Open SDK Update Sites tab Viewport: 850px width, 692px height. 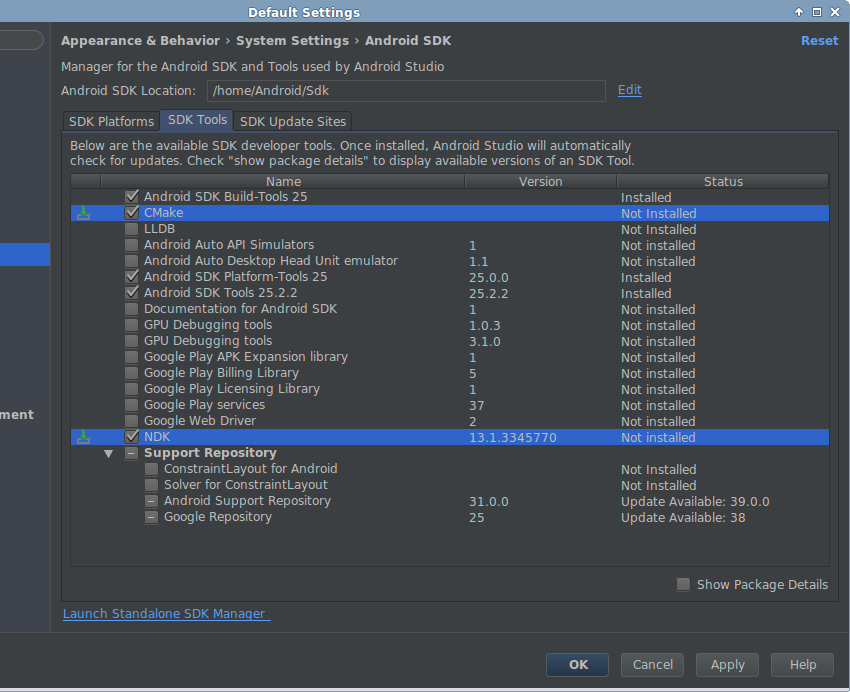click(293, 121)
